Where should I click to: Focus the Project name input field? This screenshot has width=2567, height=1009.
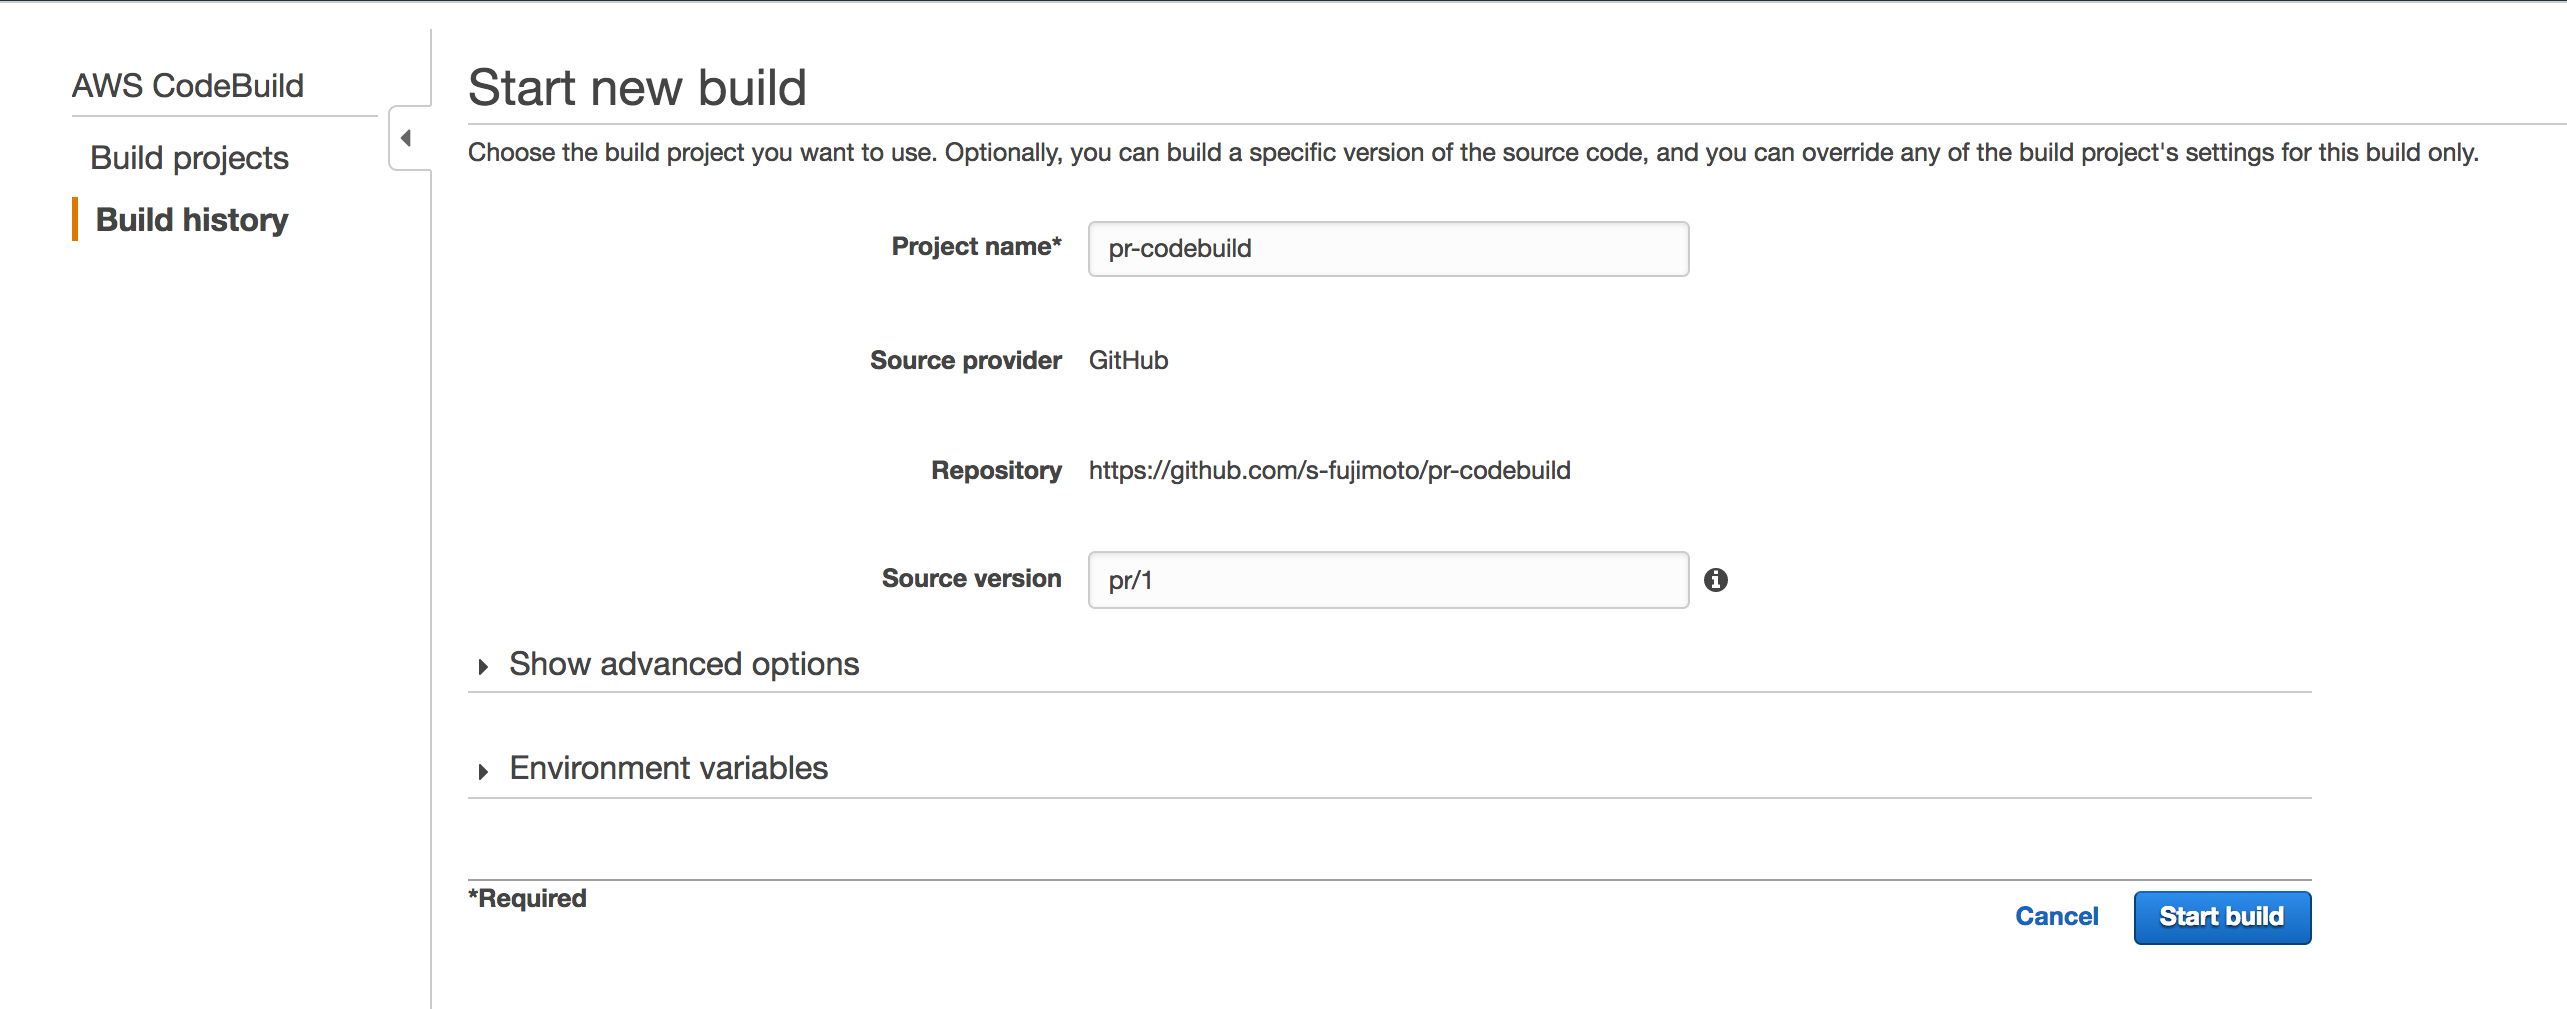click(x=1387, y=249)
